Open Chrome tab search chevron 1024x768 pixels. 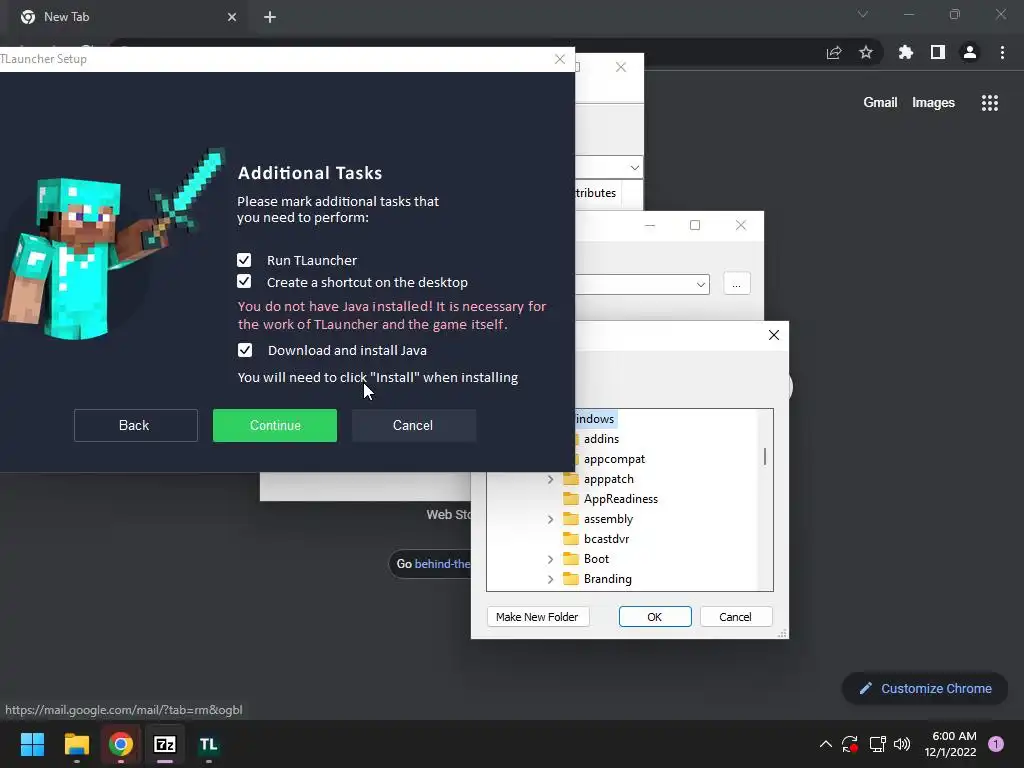click(x=862, y=14)
